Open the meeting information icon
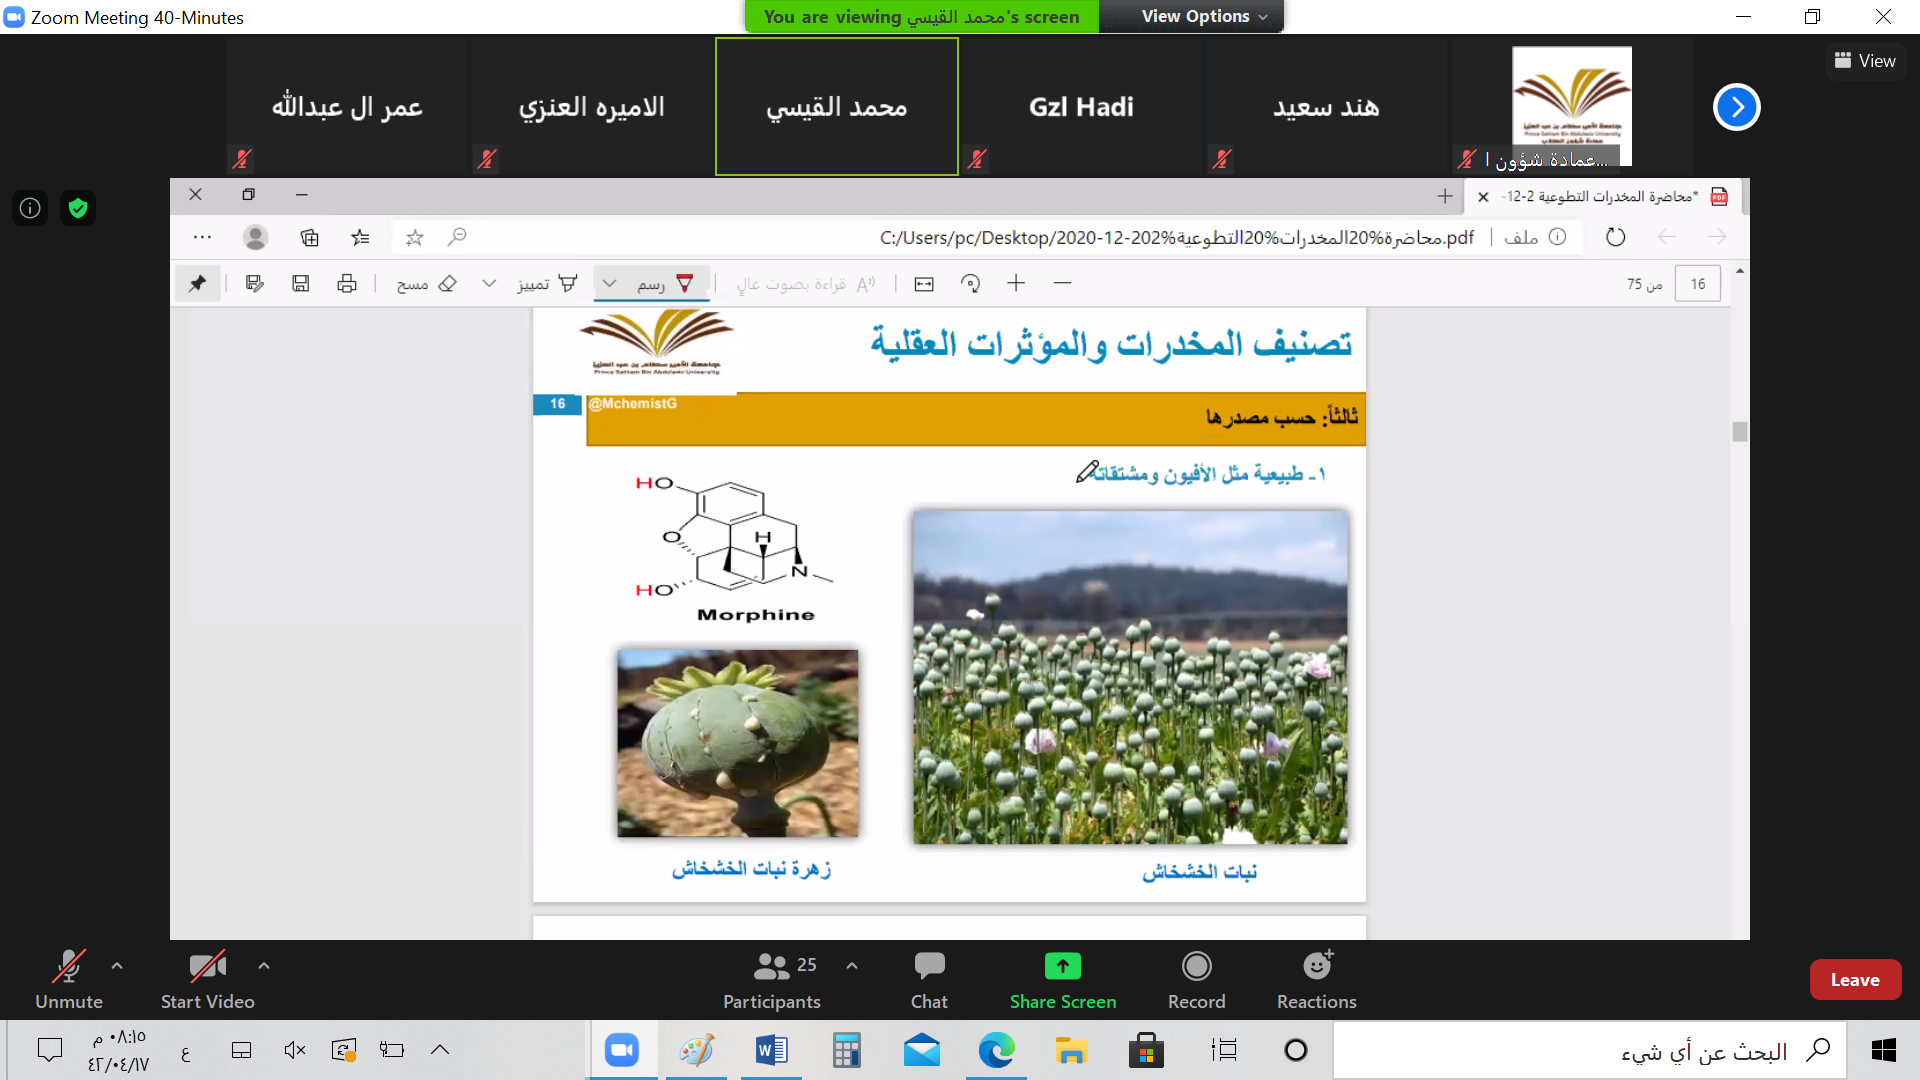 tap(30, 208)
